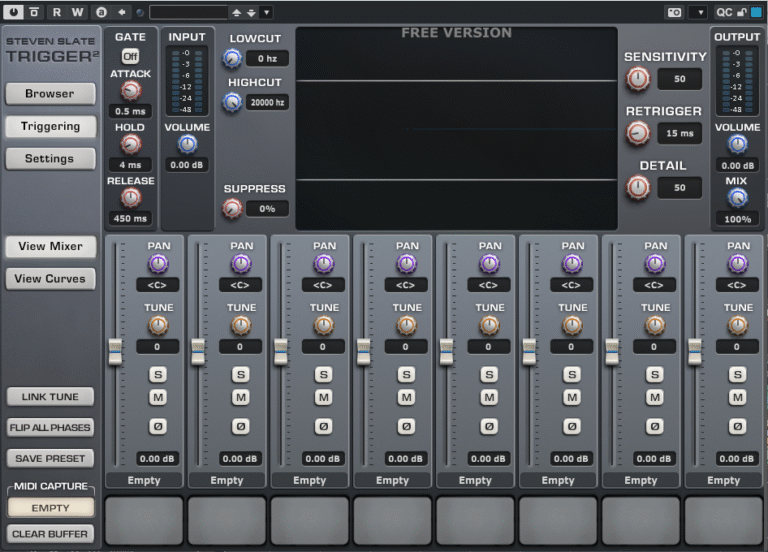This screenshot has height=552, width=768.
Task: Click the first channel volume fader handle
Action: [x=116, y=351]
